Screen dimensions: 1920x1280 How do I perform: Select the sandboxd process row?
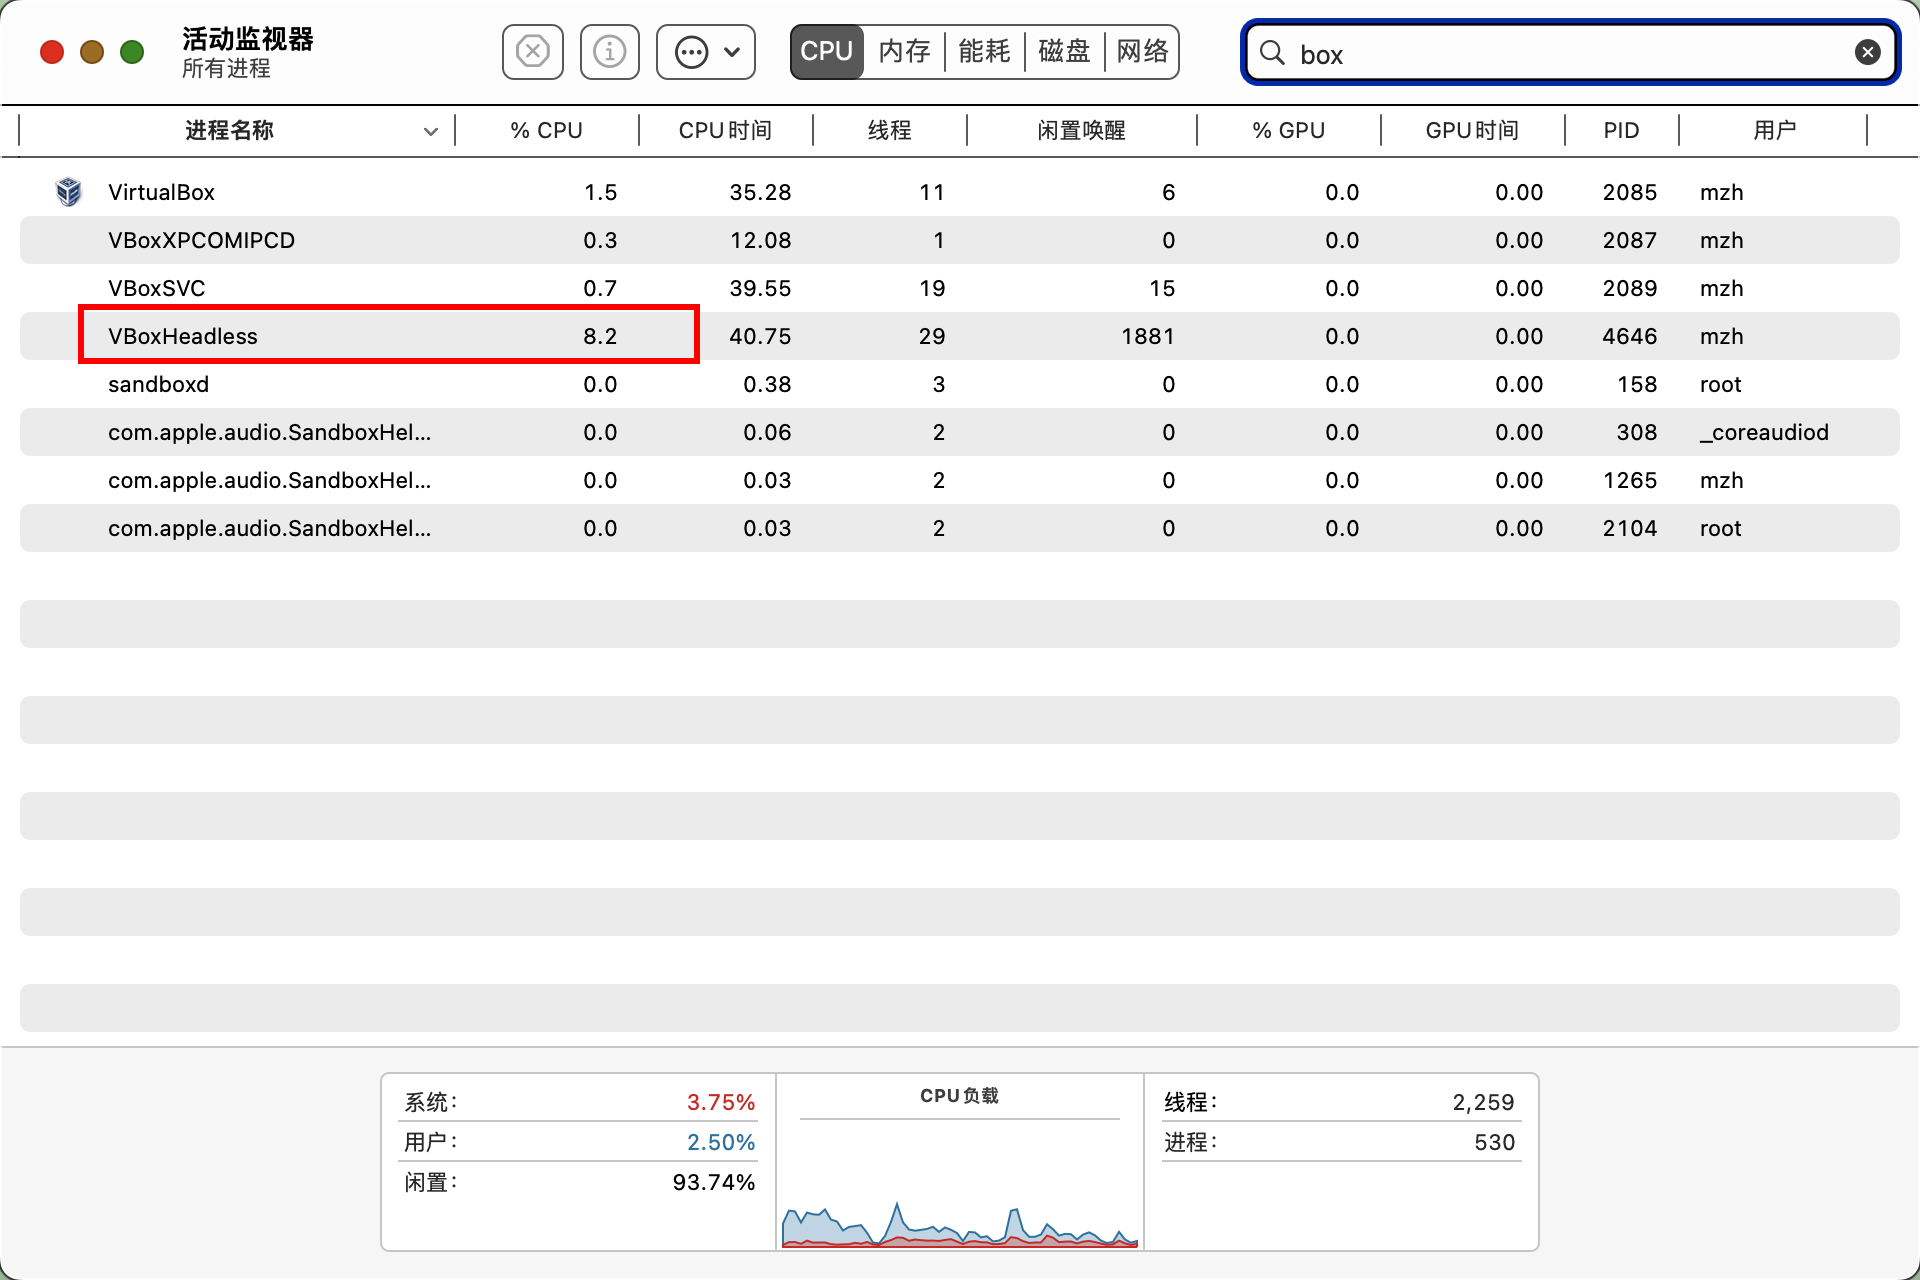tap(960, 384)
